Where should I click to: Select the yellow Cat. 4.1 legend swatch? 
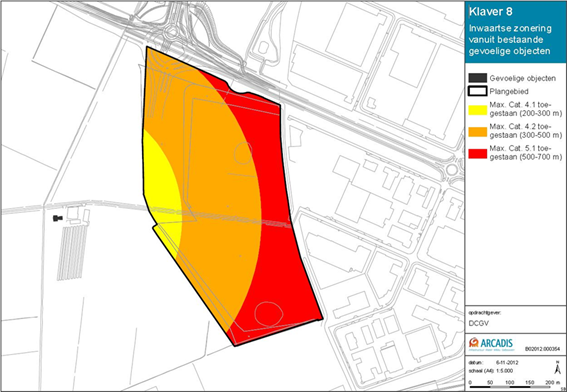point(477,110)
